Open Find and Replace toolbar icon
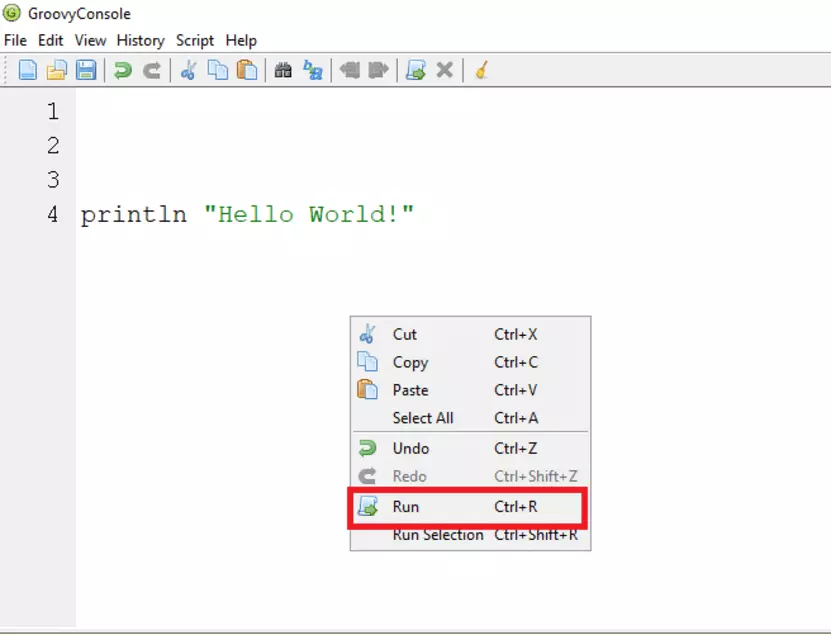 pyautogui.click(x=312, y=69)
